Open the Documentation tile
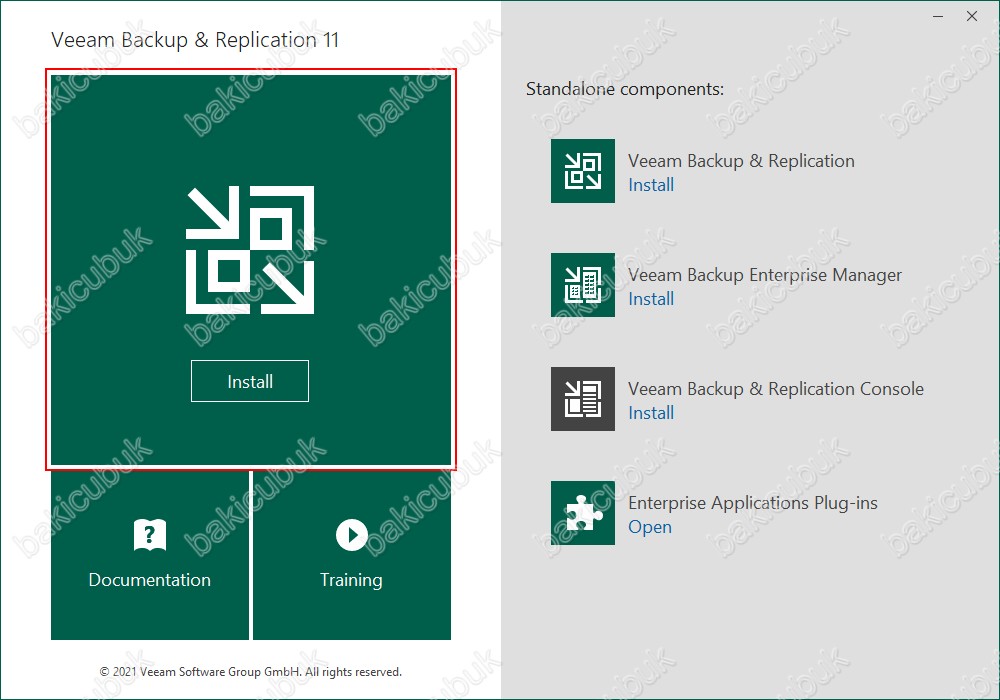1000x700 pixels. pyautogui.click(x=150, y=555)
